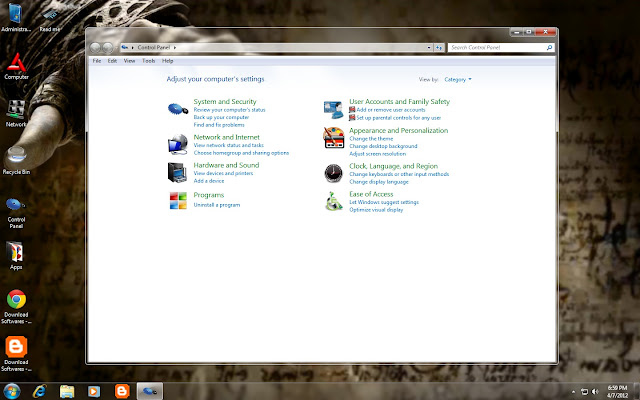Click Change keyboards or other input methods
640x400 pixels.
(399, 174)
